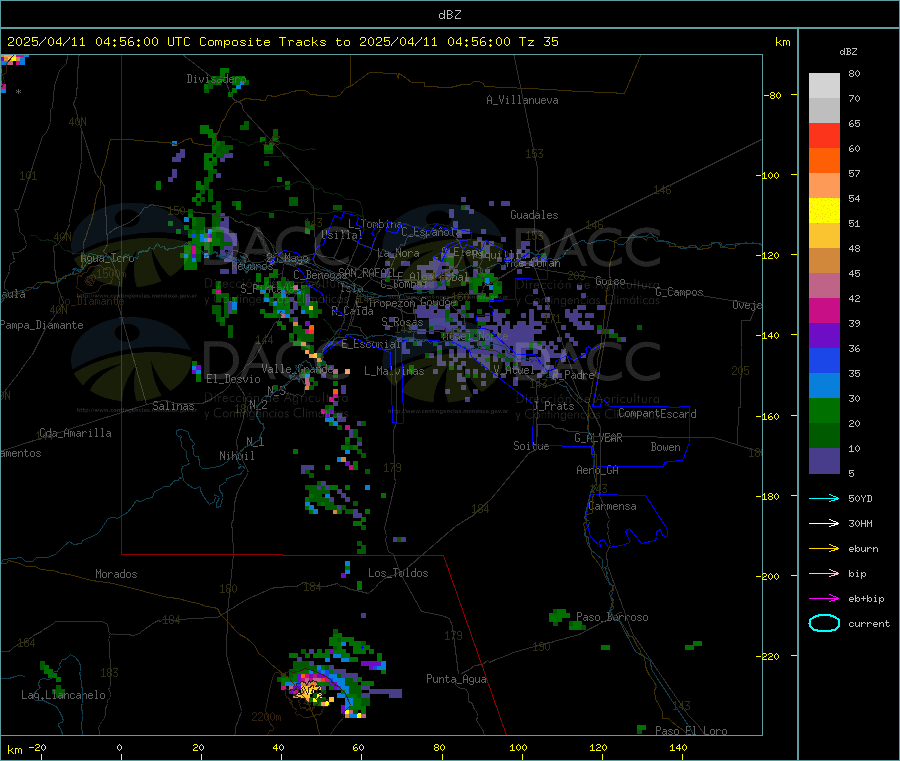Image resolution: width=900 pixels, height=761 pixels.
Task: Click the G_ALVEAR map label
Action: (598, 438)
